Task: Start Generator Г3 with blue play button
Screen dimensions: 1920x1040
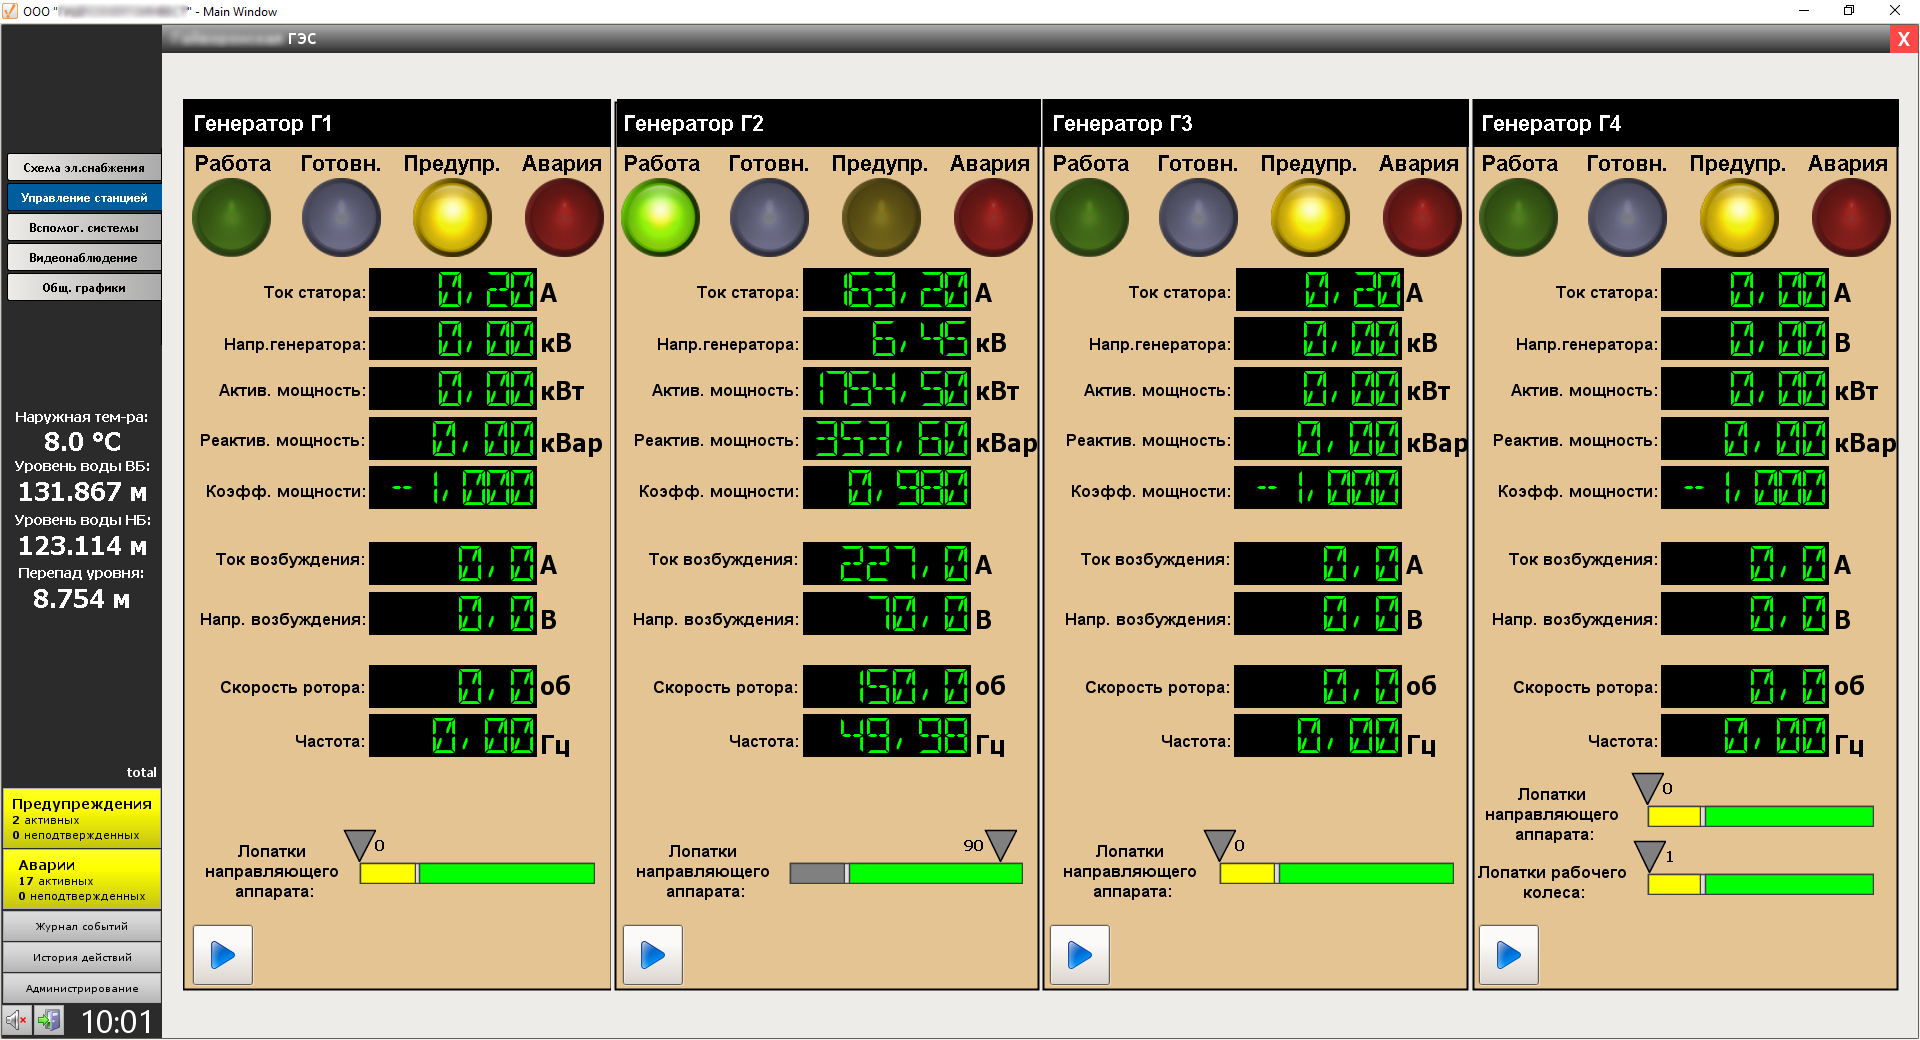Action: (x=1080, y=955)
